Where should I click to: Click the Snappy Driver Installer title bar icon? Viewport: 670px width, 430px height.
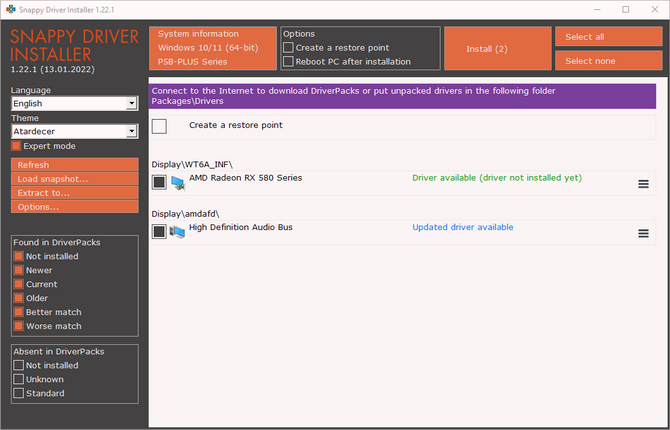pyautogui.click(x=11, y=9)
